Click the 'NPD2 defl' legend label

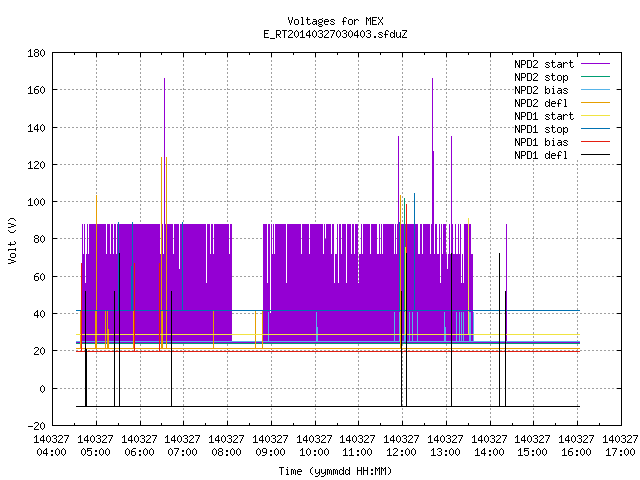pos(541,103)
